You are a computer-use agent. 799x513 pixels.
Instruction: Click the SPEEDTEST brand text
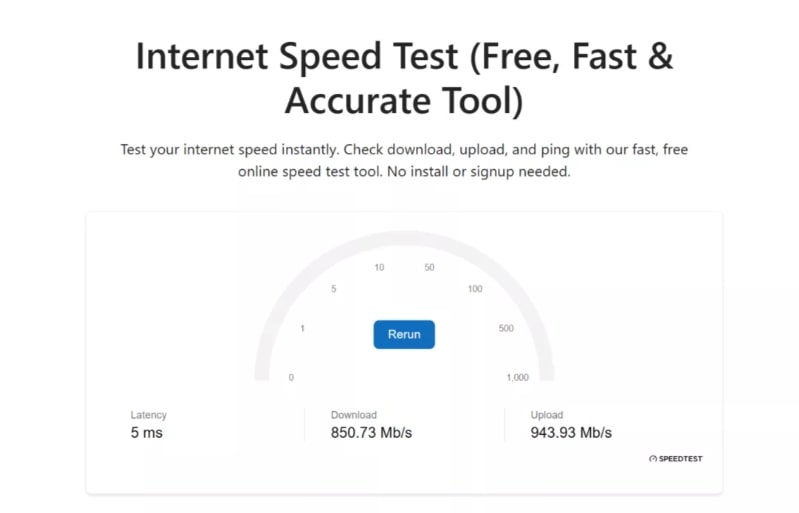(680, 459)
